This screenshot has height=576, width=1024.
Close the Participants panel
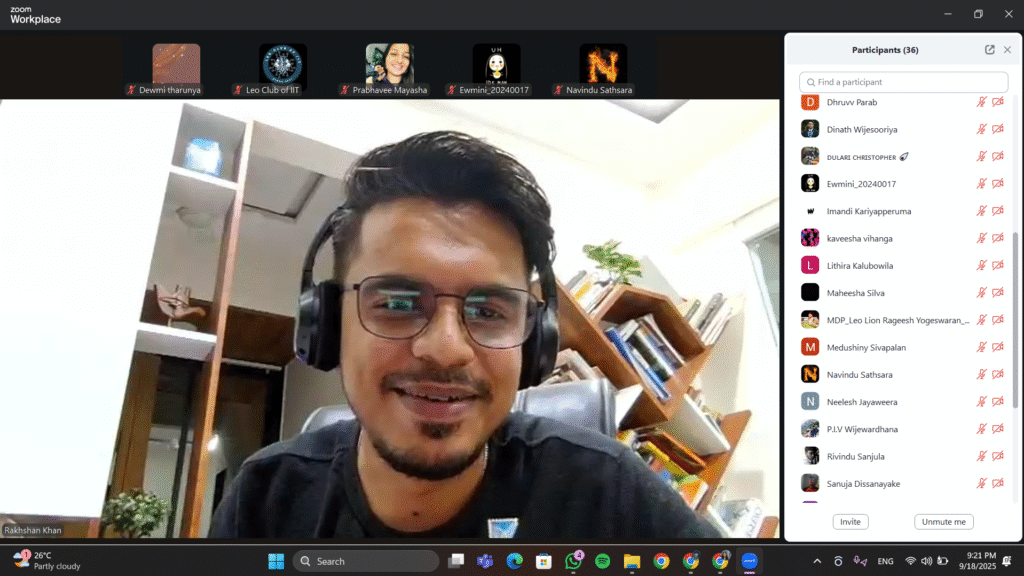click(x=1007, y=50)
